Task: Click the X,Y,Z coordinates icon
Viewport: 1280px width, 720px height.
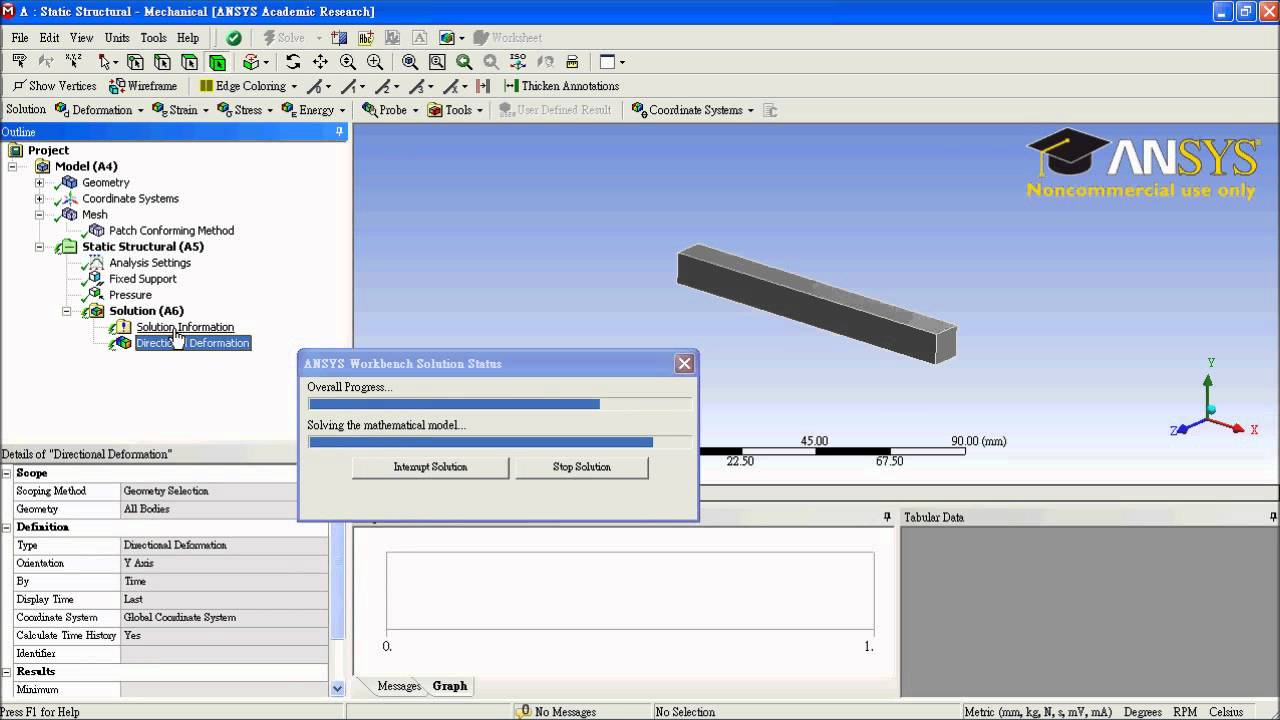Action: click(73, 62)
